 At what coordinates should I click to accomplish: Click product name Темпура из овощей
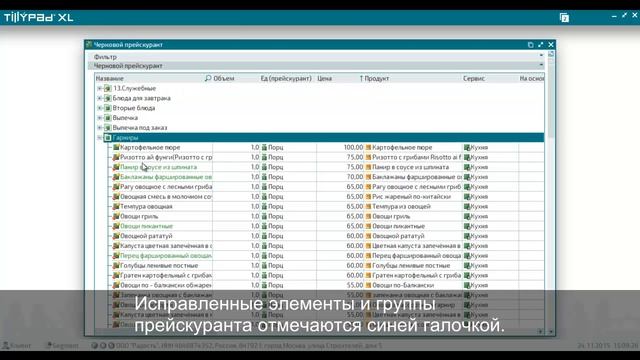pyautogui.click(x=401, y=206)
